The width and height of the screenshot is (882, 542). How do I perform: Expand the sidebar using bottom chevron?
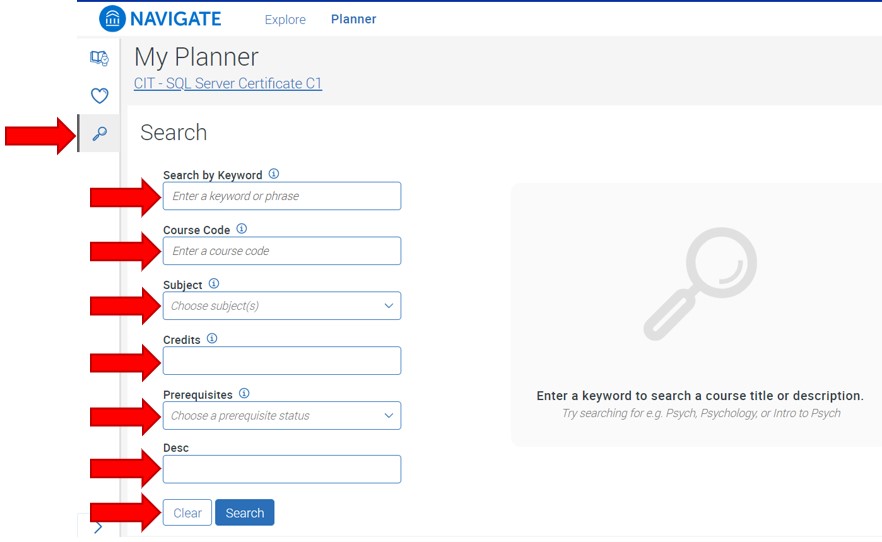point(98,527)
